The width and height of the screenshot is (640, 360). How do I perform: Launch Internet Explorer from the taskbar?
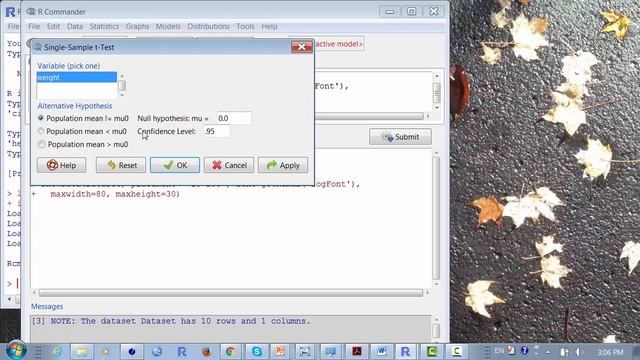coord(57,351)
